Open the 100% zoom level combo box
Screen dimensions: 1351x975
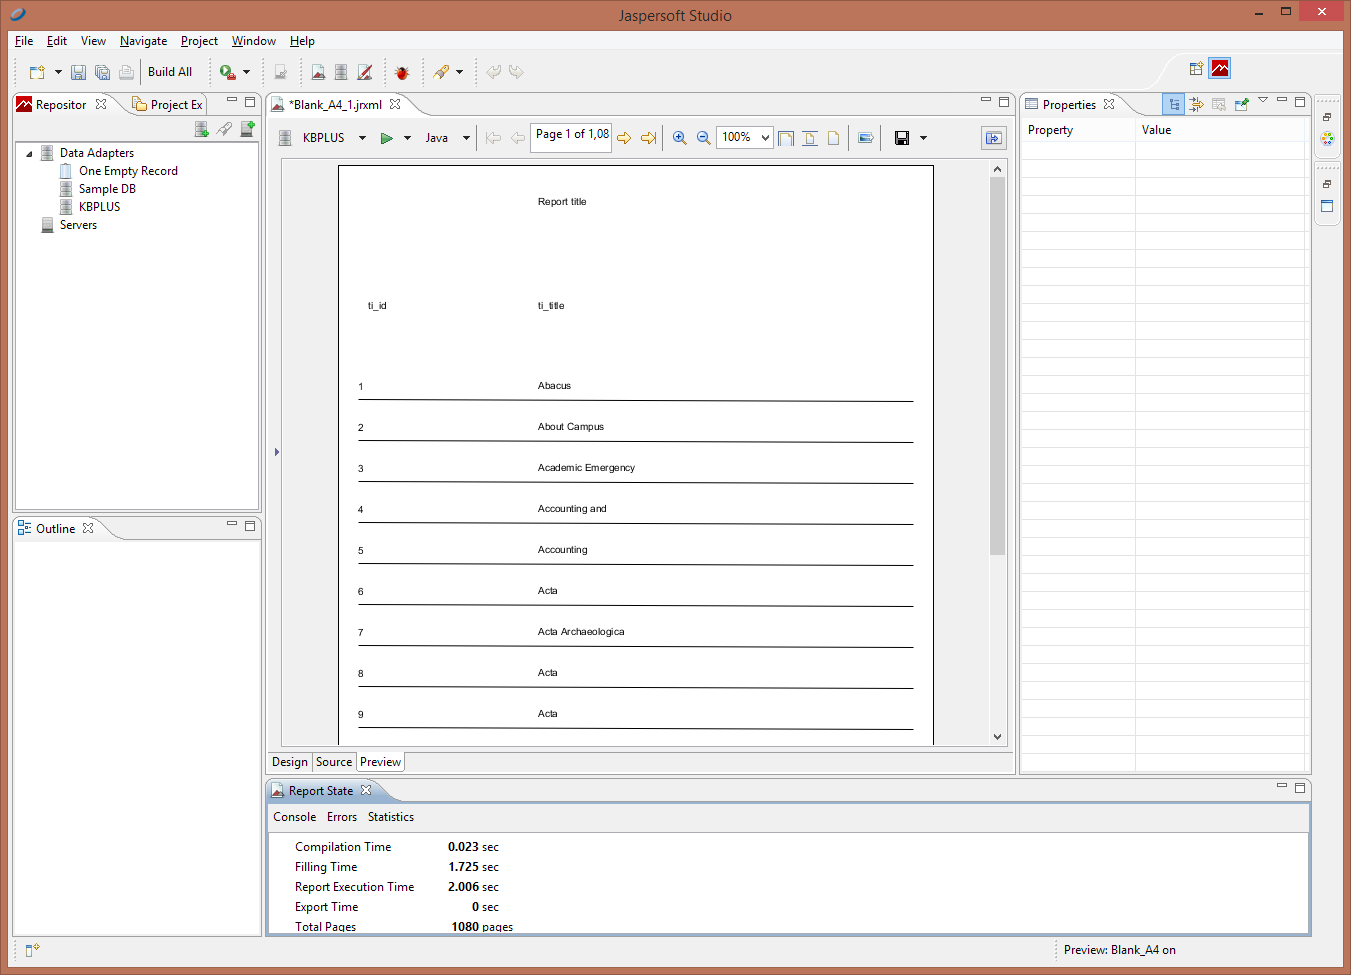[745, 137]
